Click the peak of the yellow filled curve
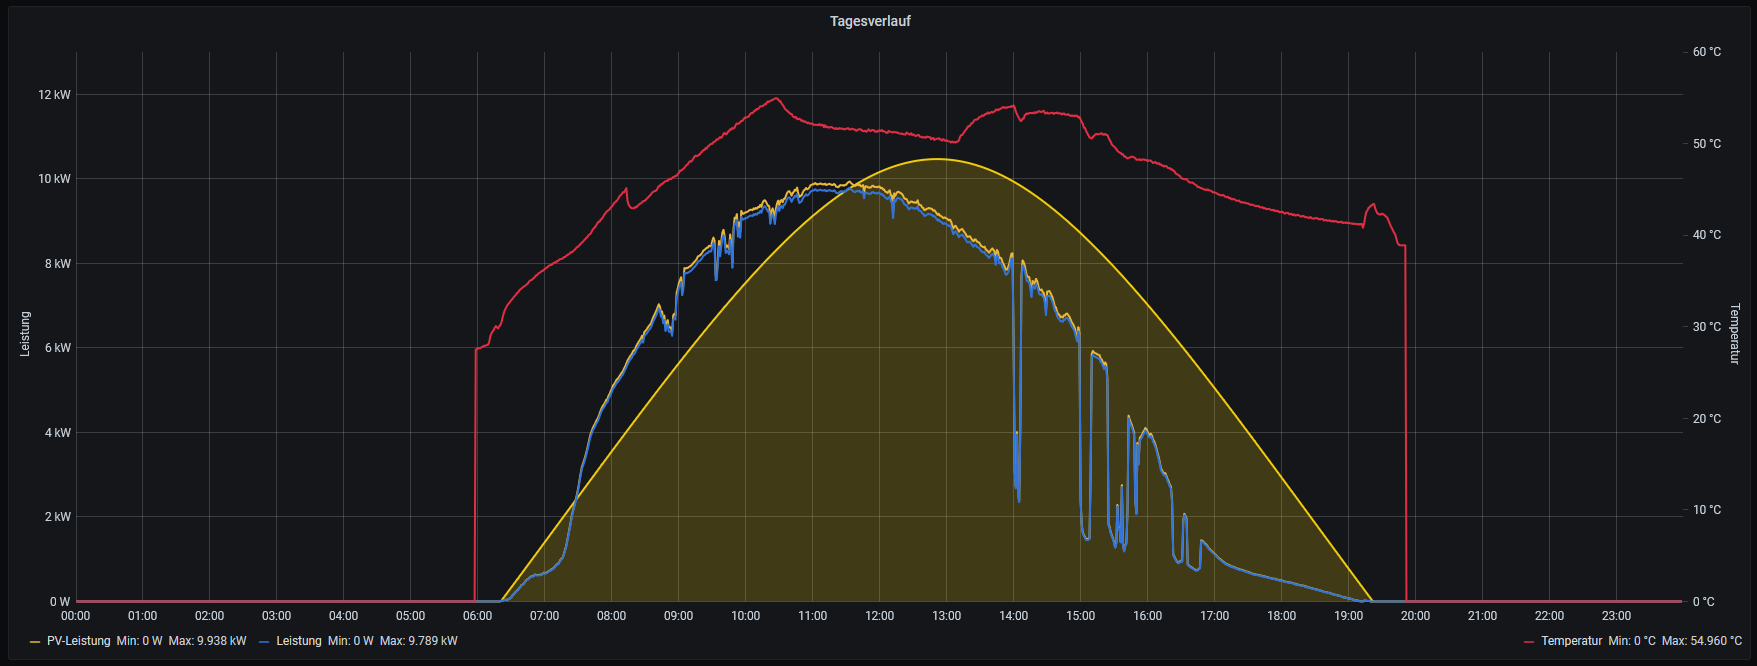The height and width of the screenshot is (666, 1757). [937, 159]
